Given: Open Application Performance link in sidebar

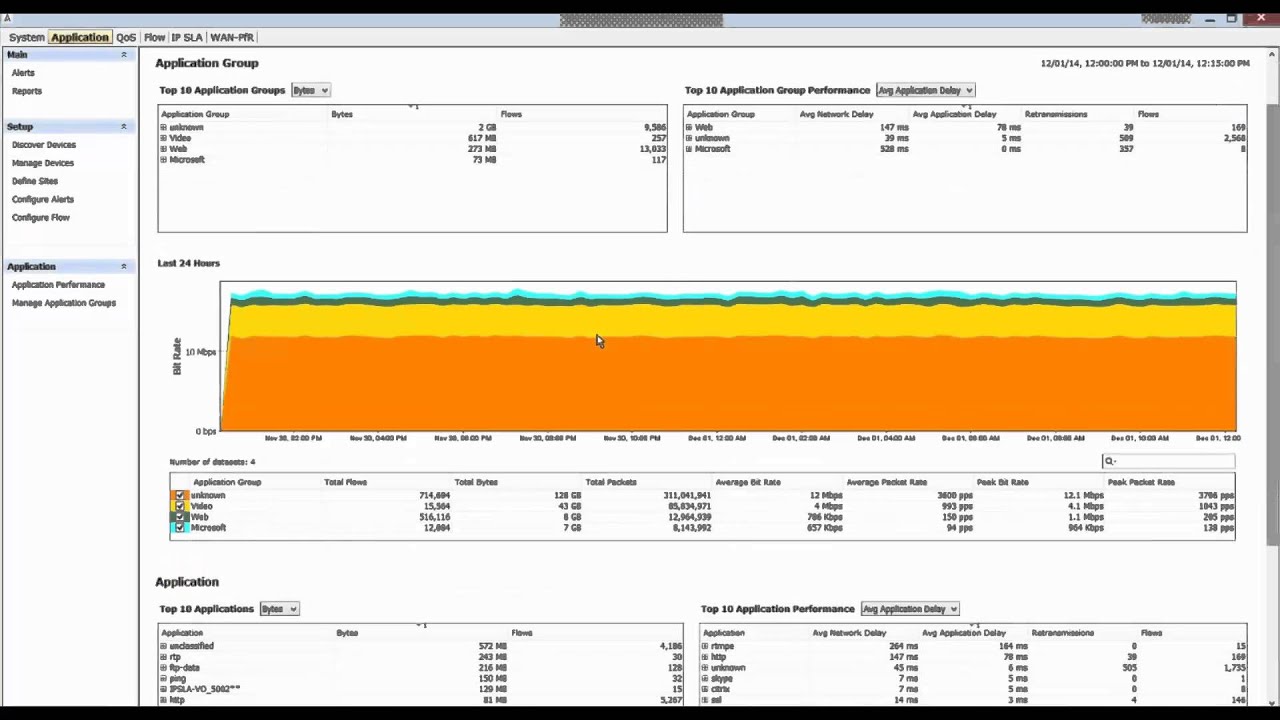Looking at the screenshot, I should (x=58, y=285).
